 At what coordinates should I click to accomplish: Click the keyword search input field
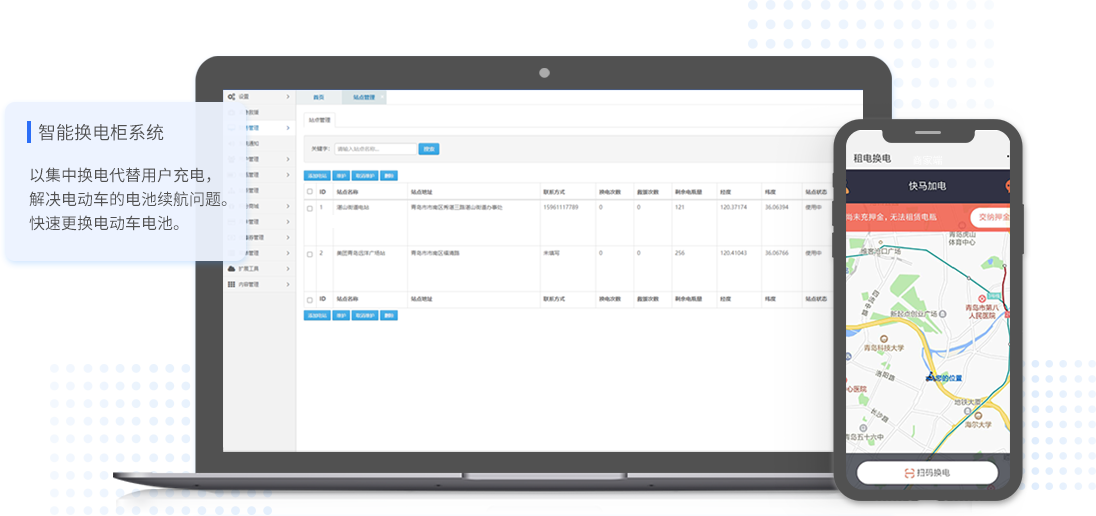click(375, 149)
